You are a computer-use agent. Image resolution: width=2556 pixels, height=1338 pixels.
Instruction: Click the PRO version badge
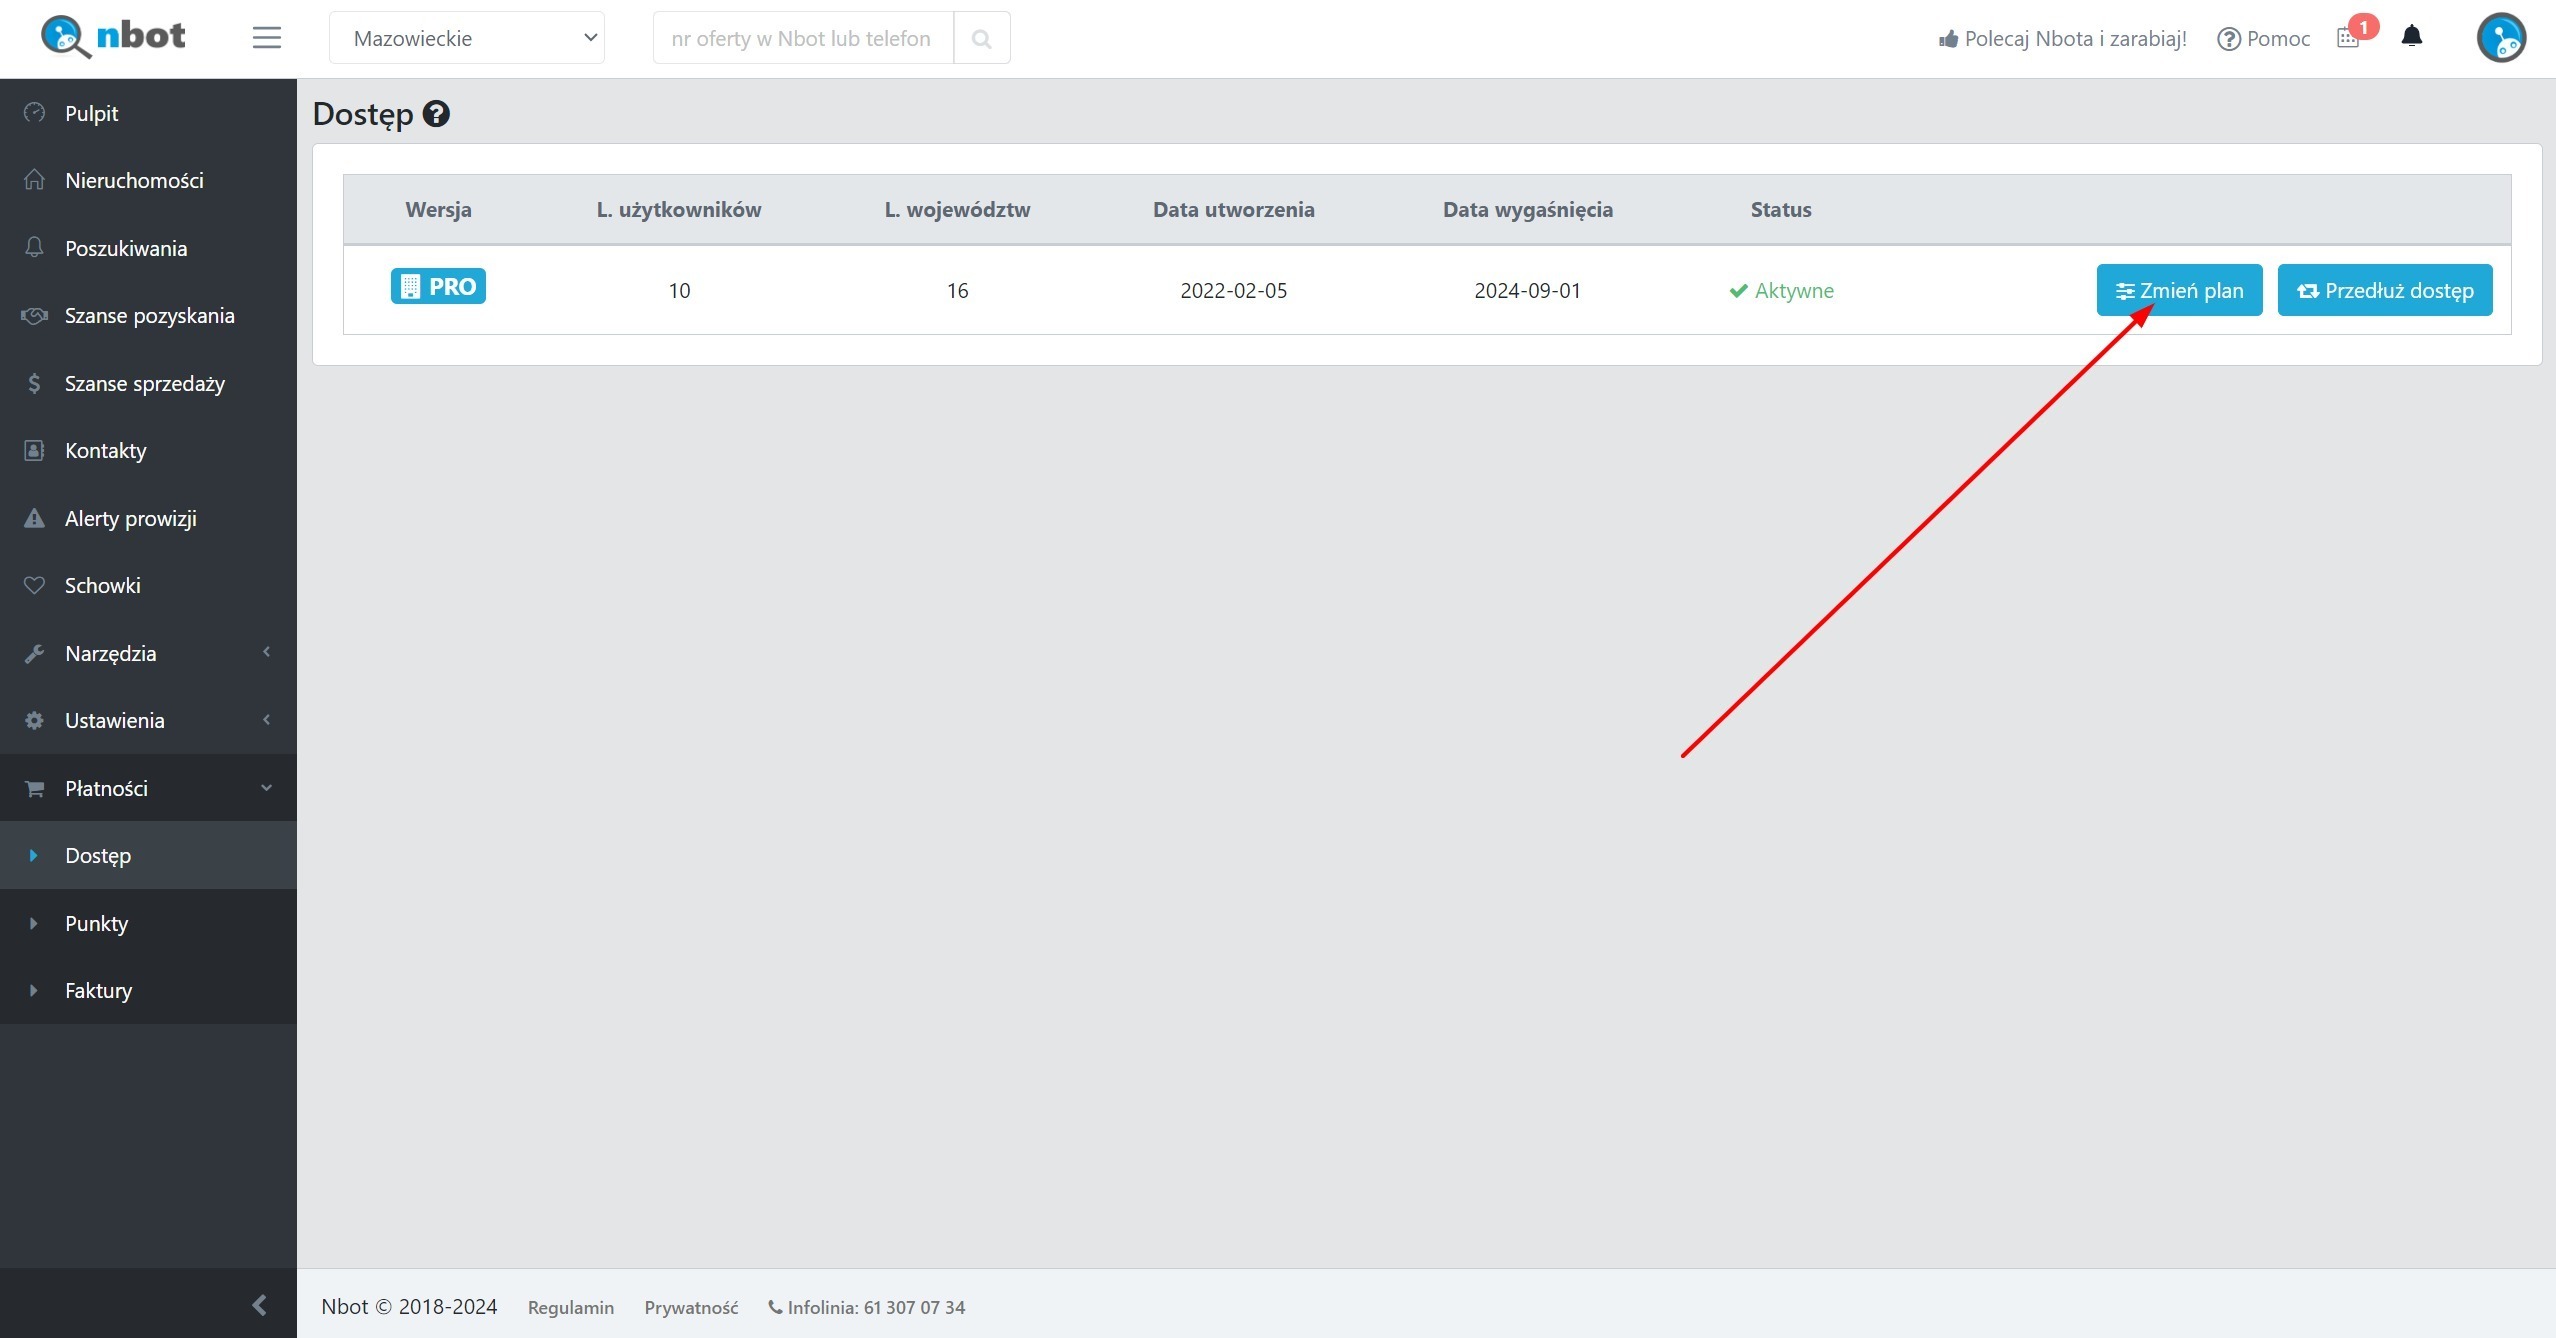pos(438,287)
